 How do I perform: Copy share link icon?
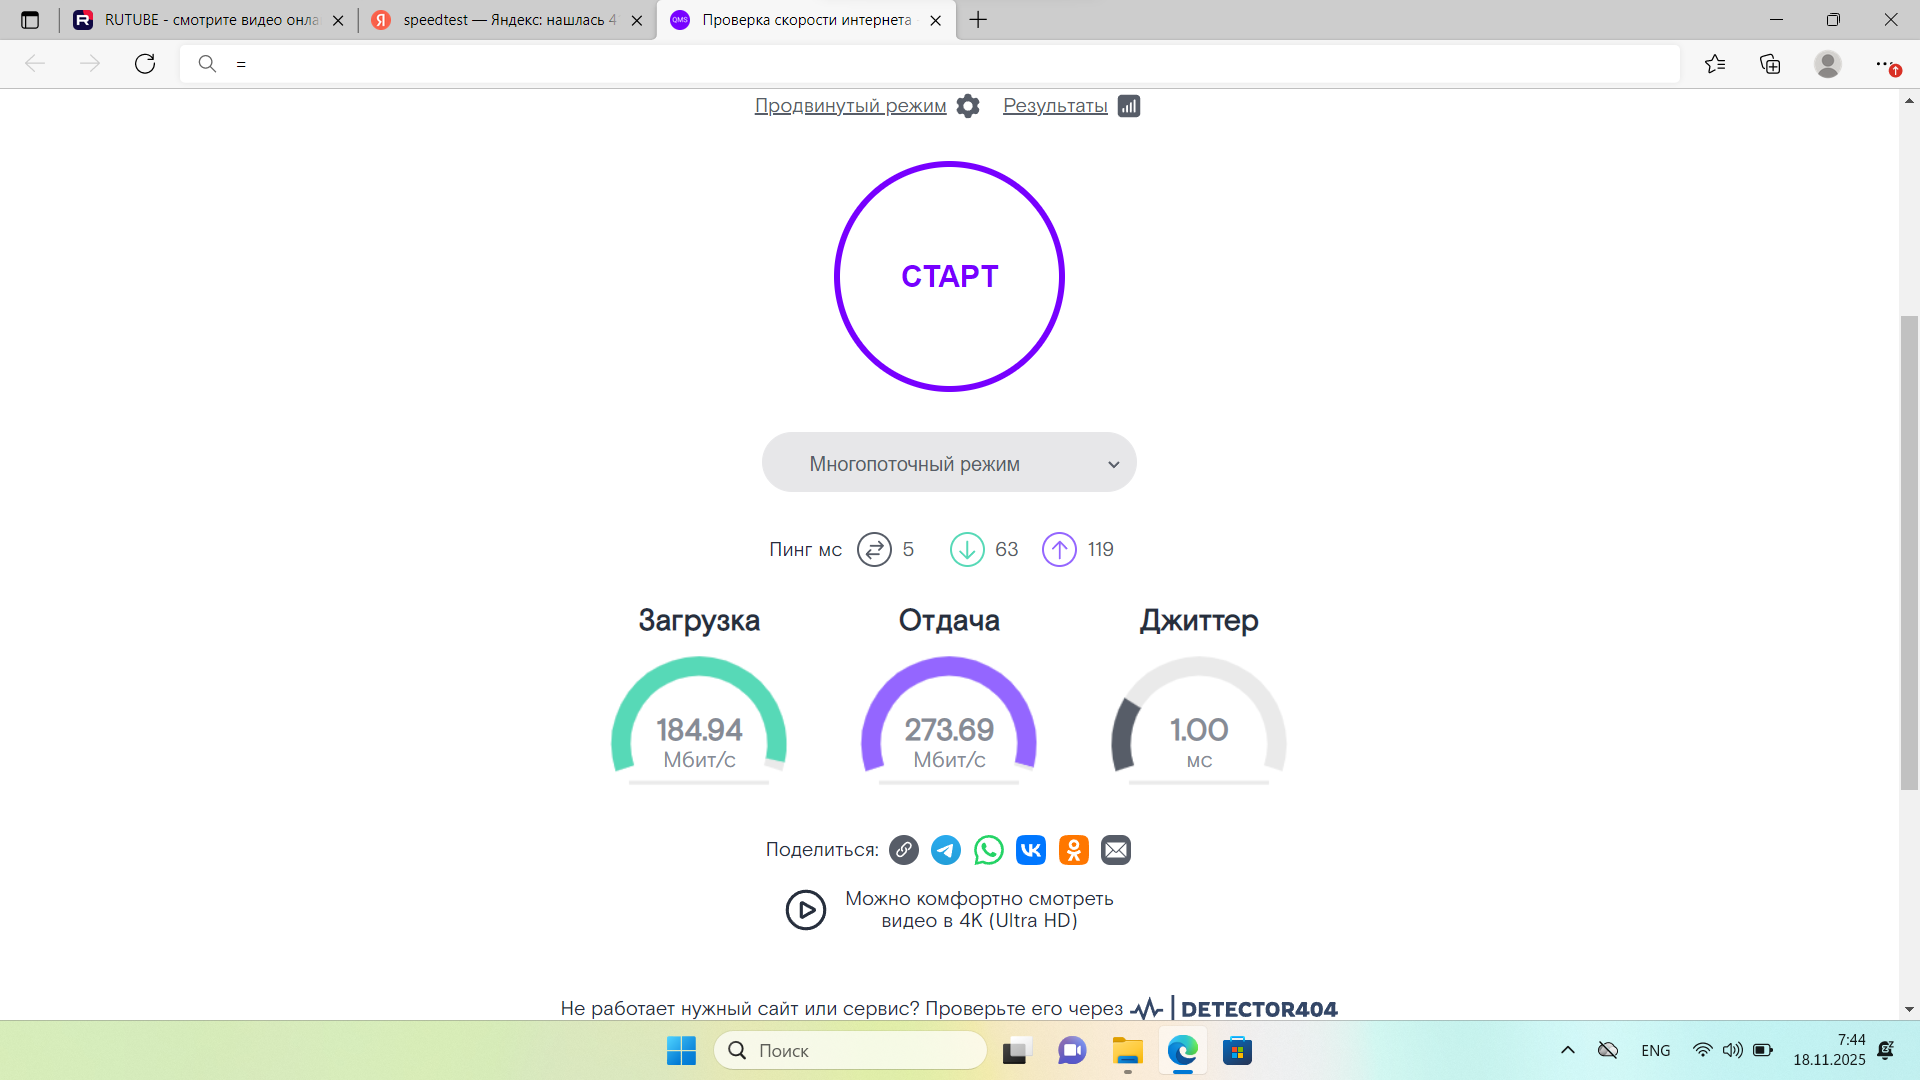(903, 850)
